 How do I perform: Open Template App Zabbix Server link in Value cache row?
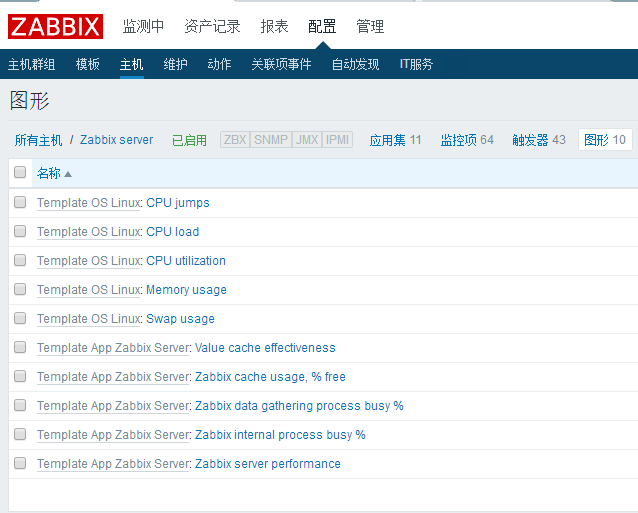113,348
